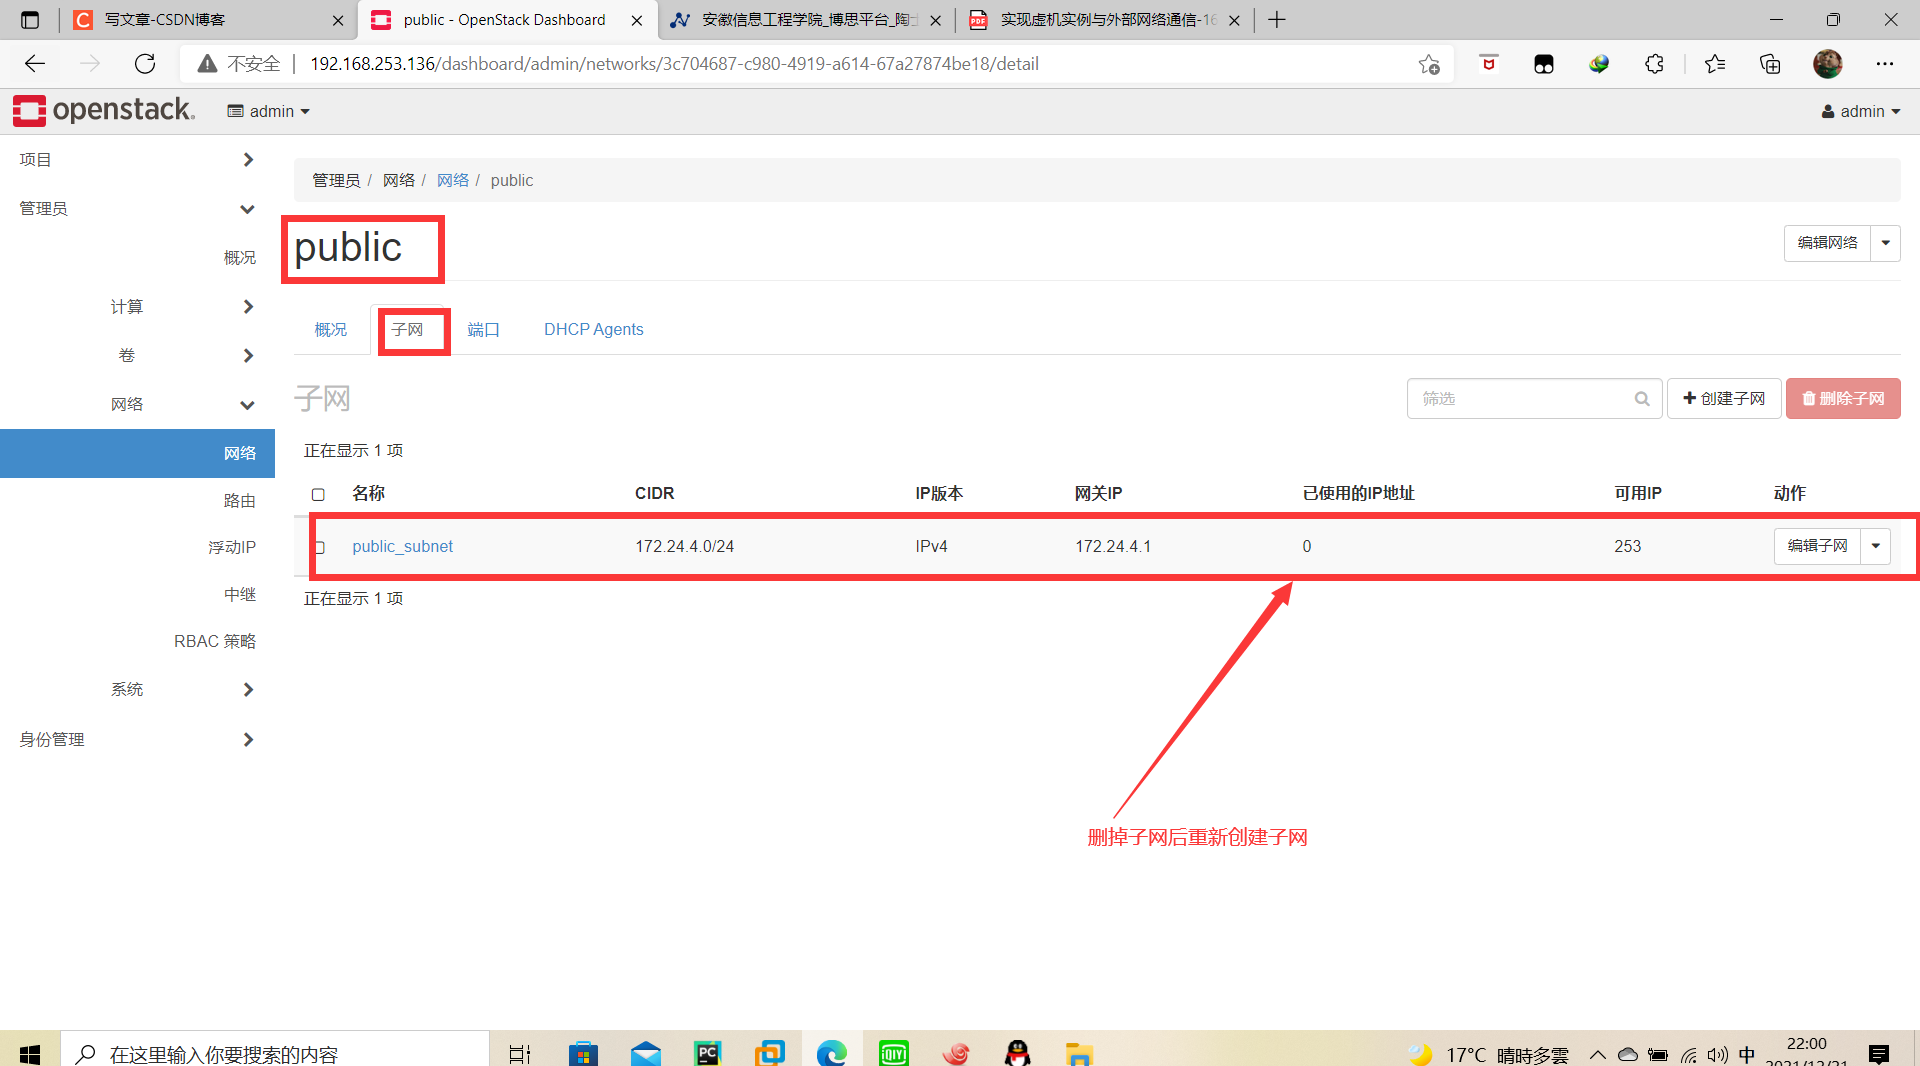Open the Collections panel
Viewport: 1920px width, 1066px height.
point(1770,64)
